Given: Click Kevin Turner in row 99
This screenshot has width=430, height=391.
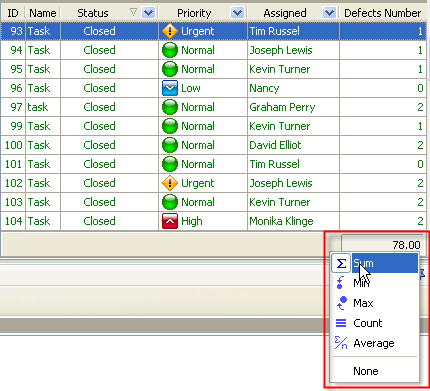Looking at the screenshot, I should pos(280,126).
